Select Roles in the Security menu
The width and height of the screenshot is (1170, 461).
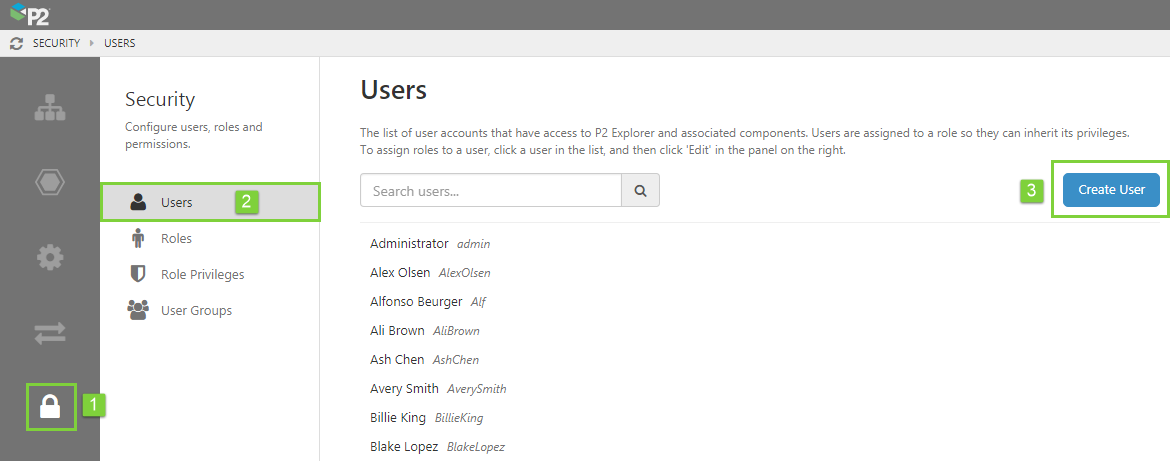[x=176, y=238]
